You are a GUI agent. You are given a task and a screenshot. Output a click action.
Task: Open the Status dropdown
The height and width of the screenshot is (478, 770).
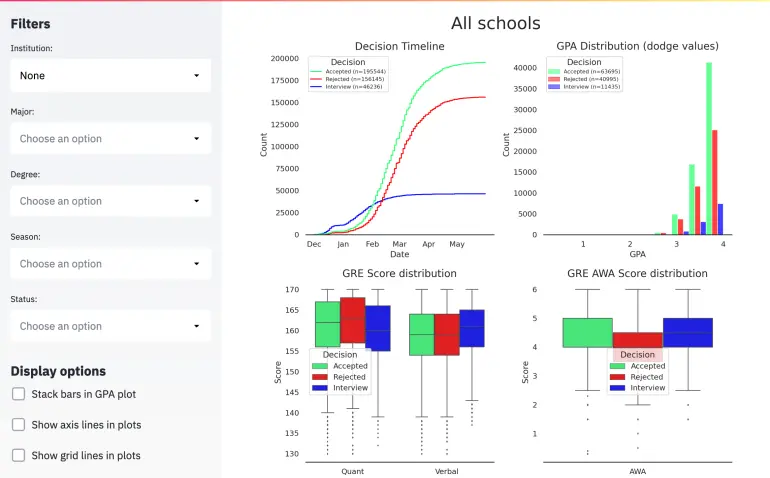110,326
